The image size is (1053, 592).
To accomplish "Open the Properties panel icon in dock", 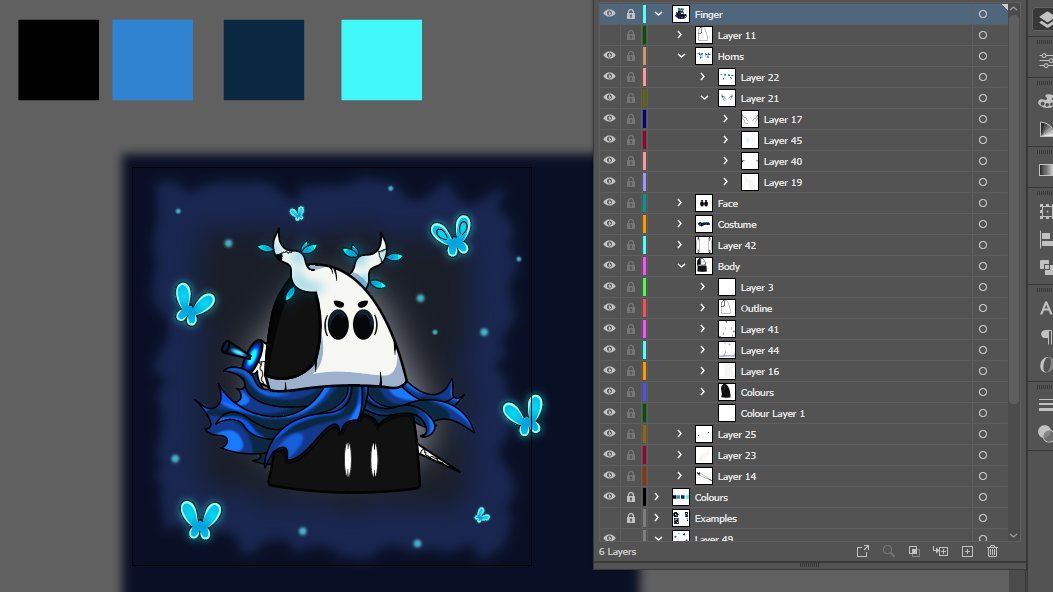I will [x=1045, y=60].
